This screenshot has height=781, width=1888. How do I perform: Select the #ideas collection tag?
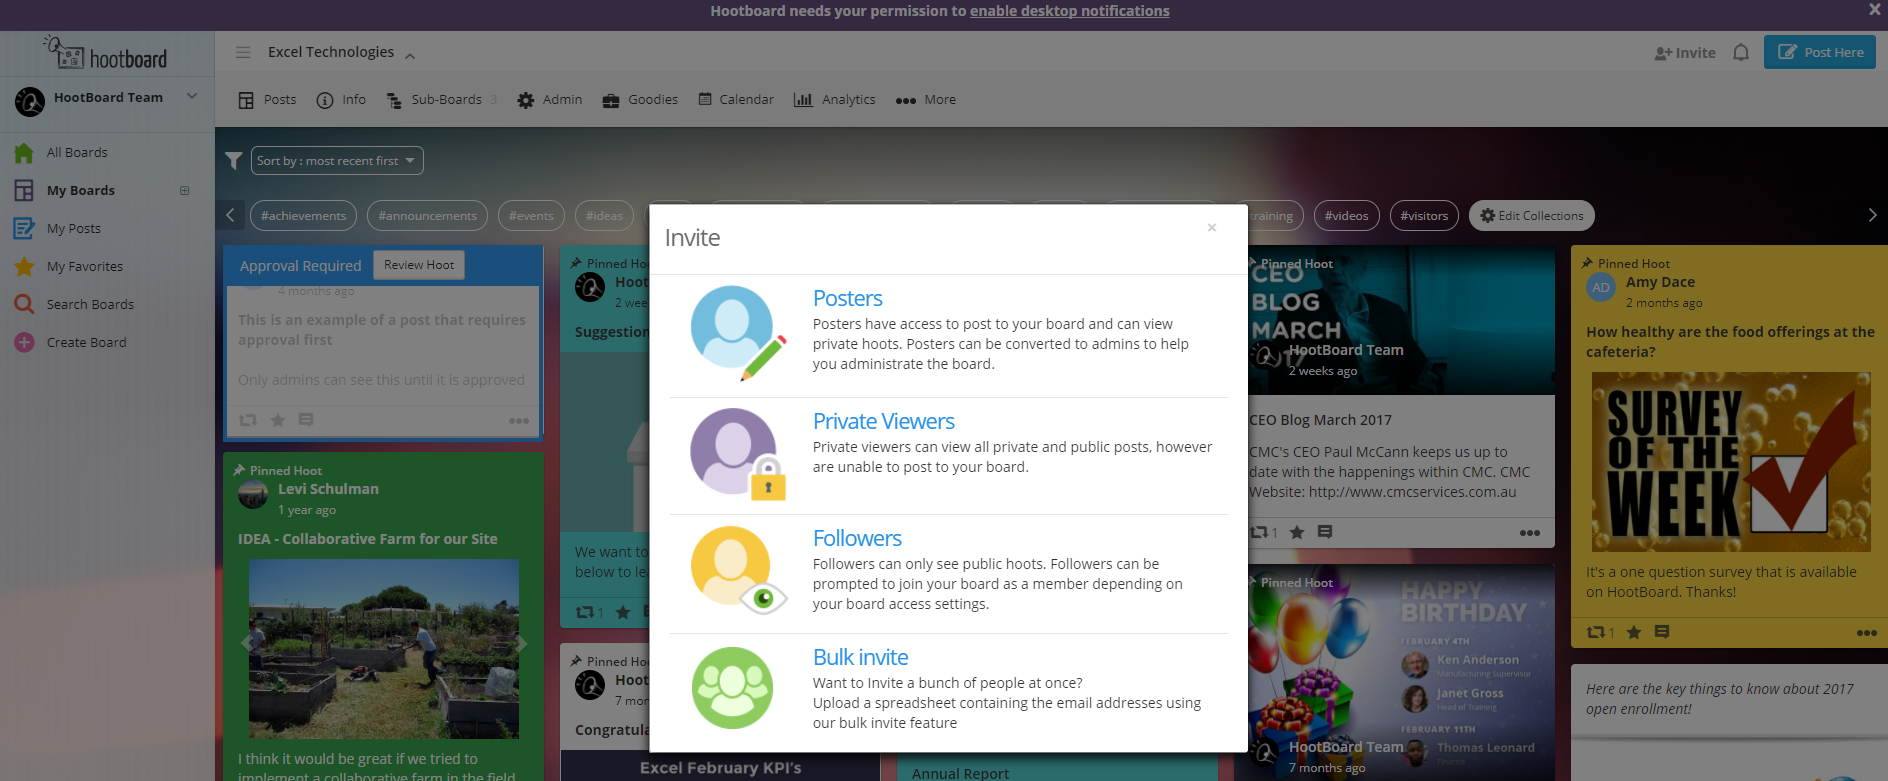pos(604,216)
